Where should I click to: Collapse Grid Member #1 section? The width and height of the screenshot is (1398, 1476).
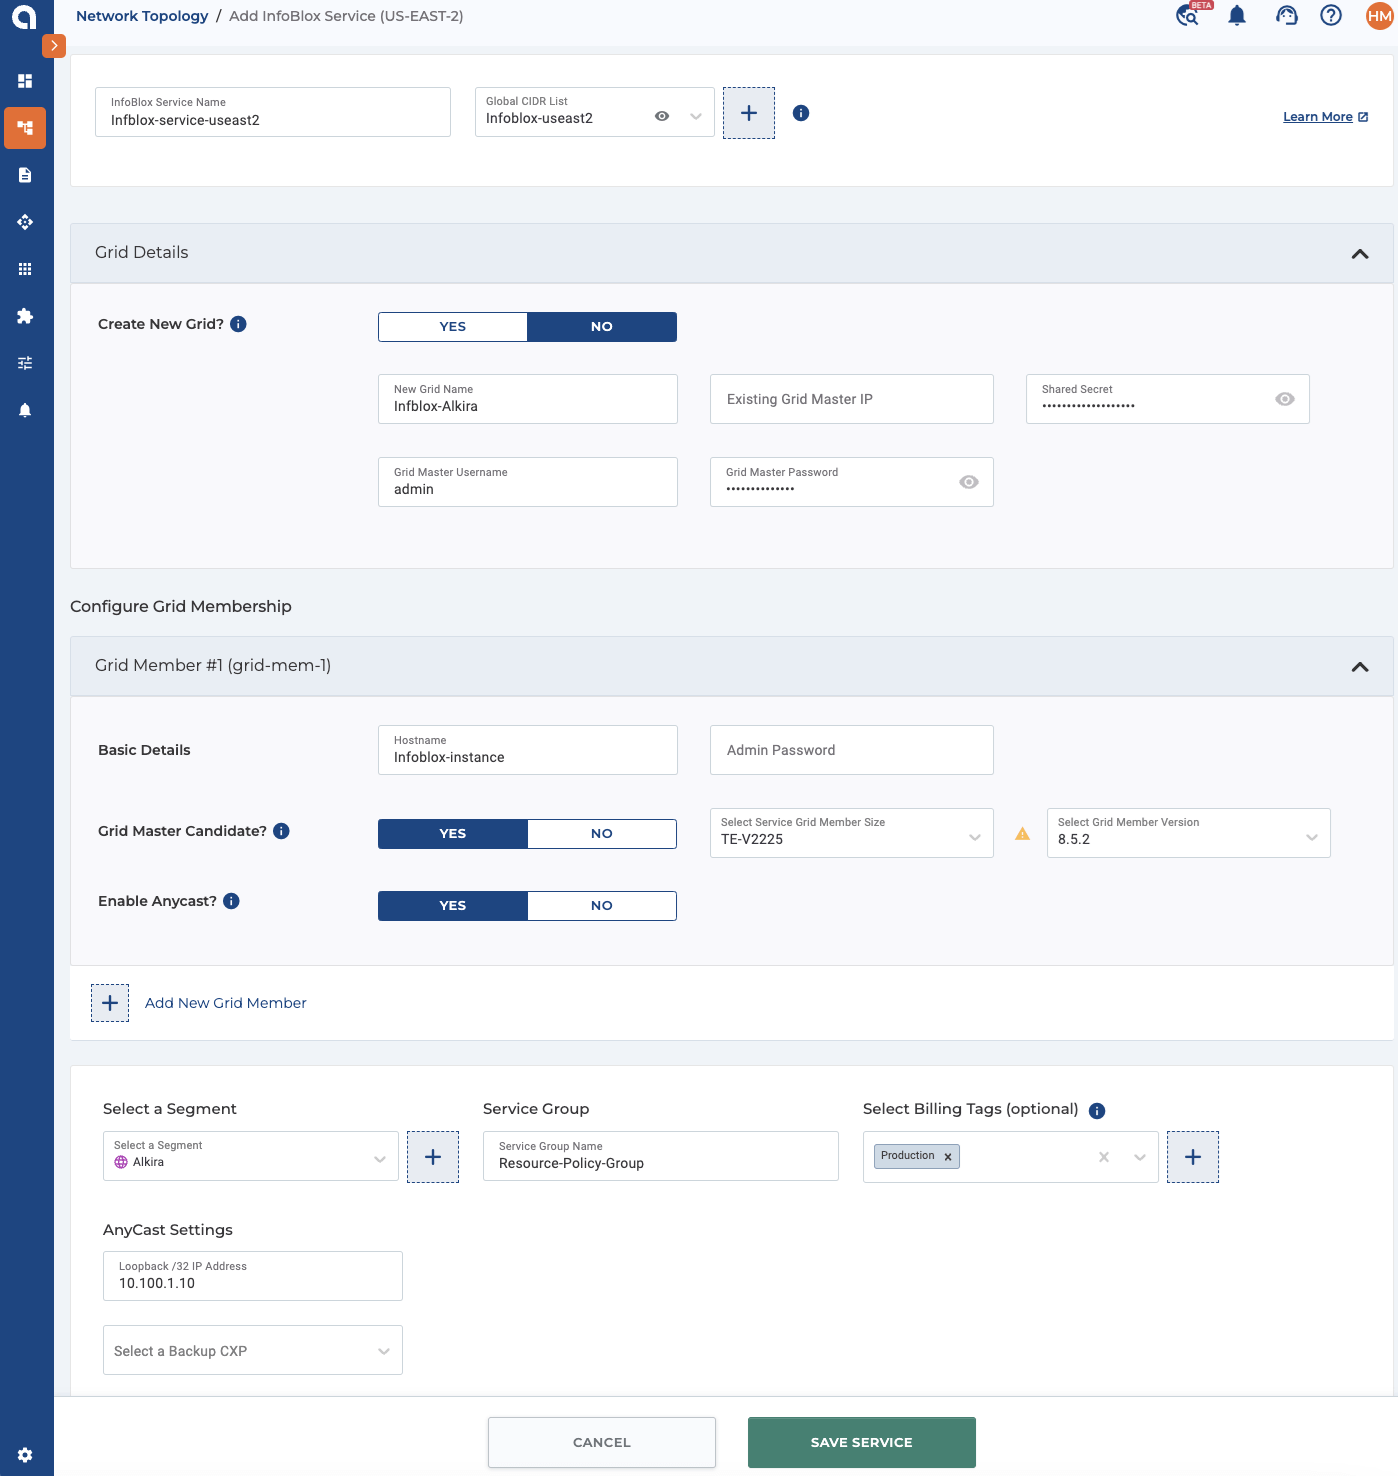pyautogui.click(x=1360, y=667)
